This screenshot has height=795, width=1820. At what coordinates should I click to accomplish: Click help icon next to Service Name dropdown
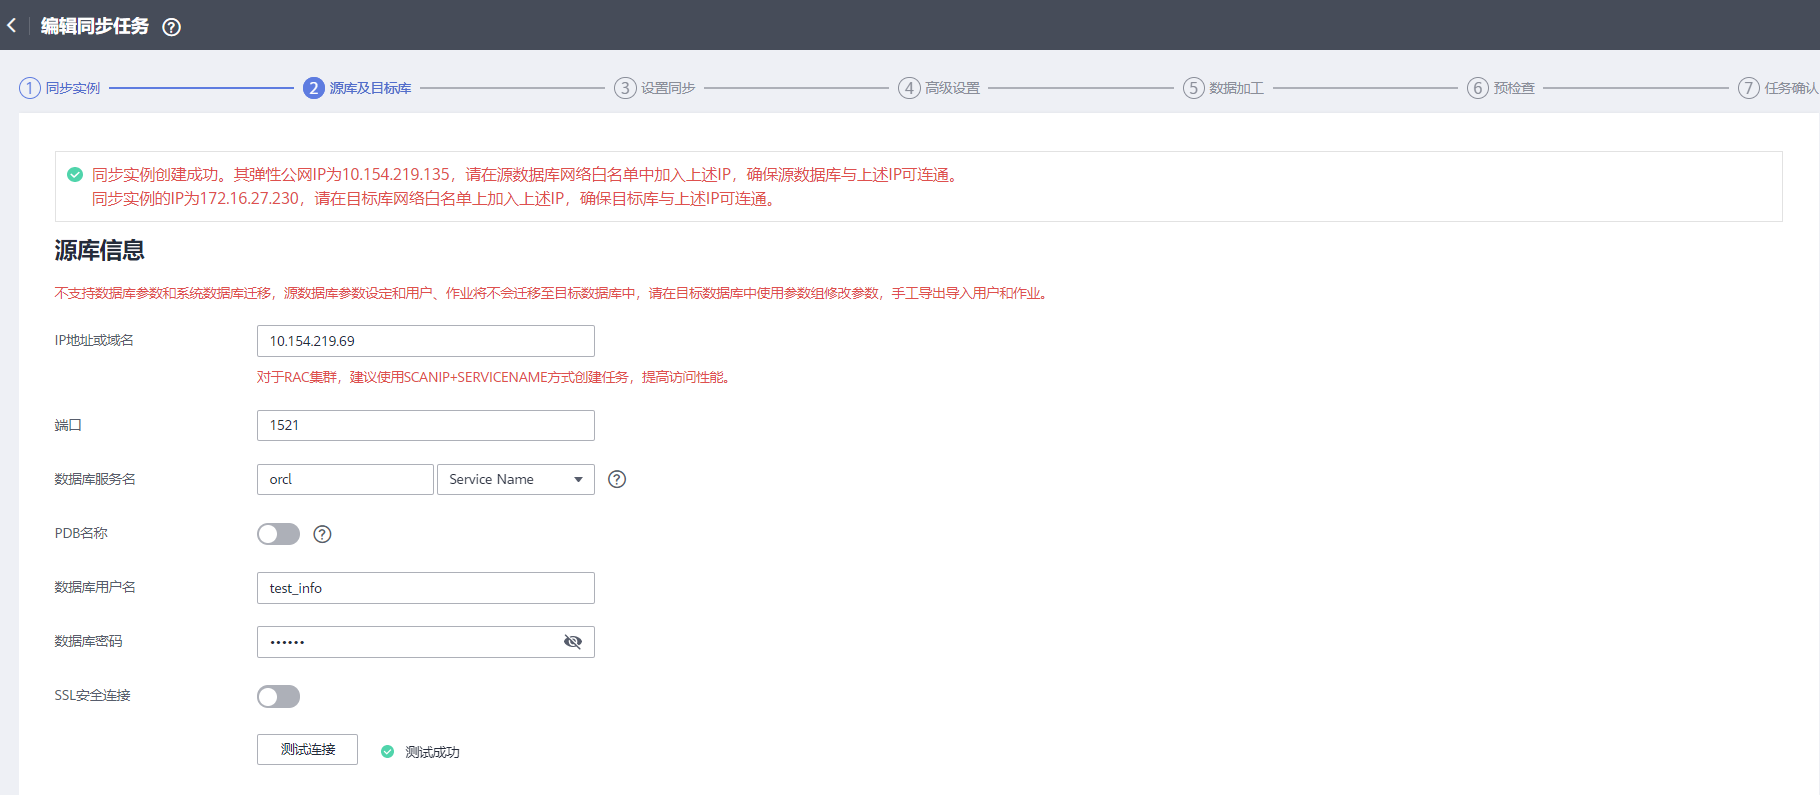click(x=617, y=479)
